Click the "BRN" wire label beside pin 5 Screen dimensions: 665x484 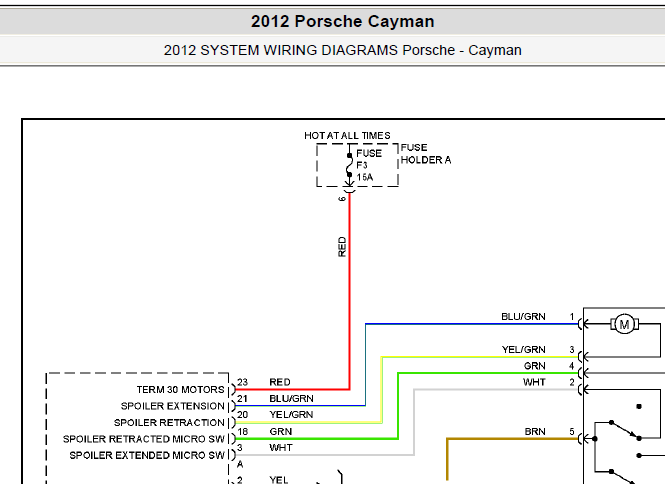534,431
